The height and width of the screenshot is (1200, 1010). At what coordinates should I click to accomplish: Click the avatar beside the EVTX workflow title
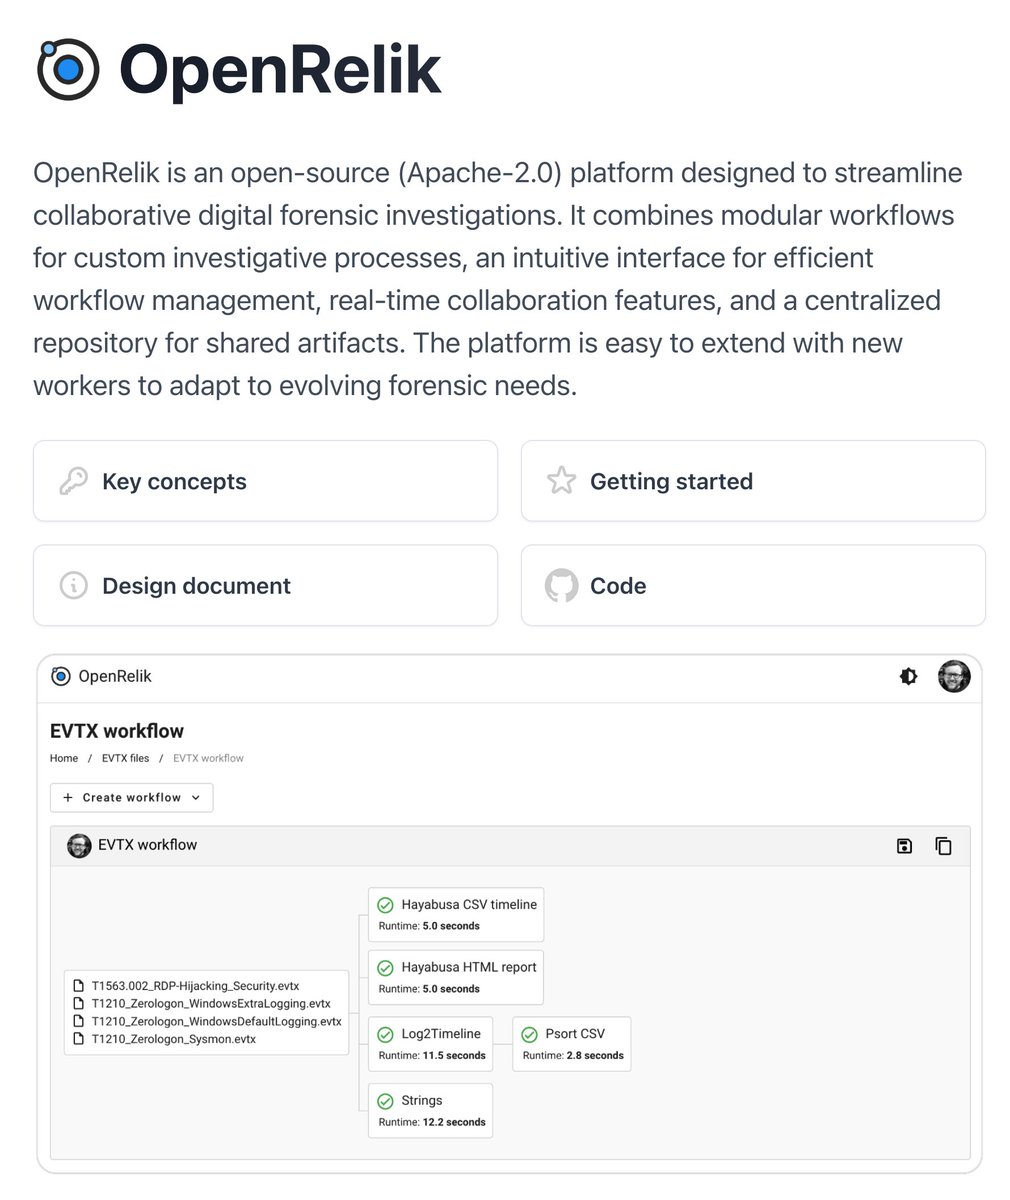click(x=79, y=845)
